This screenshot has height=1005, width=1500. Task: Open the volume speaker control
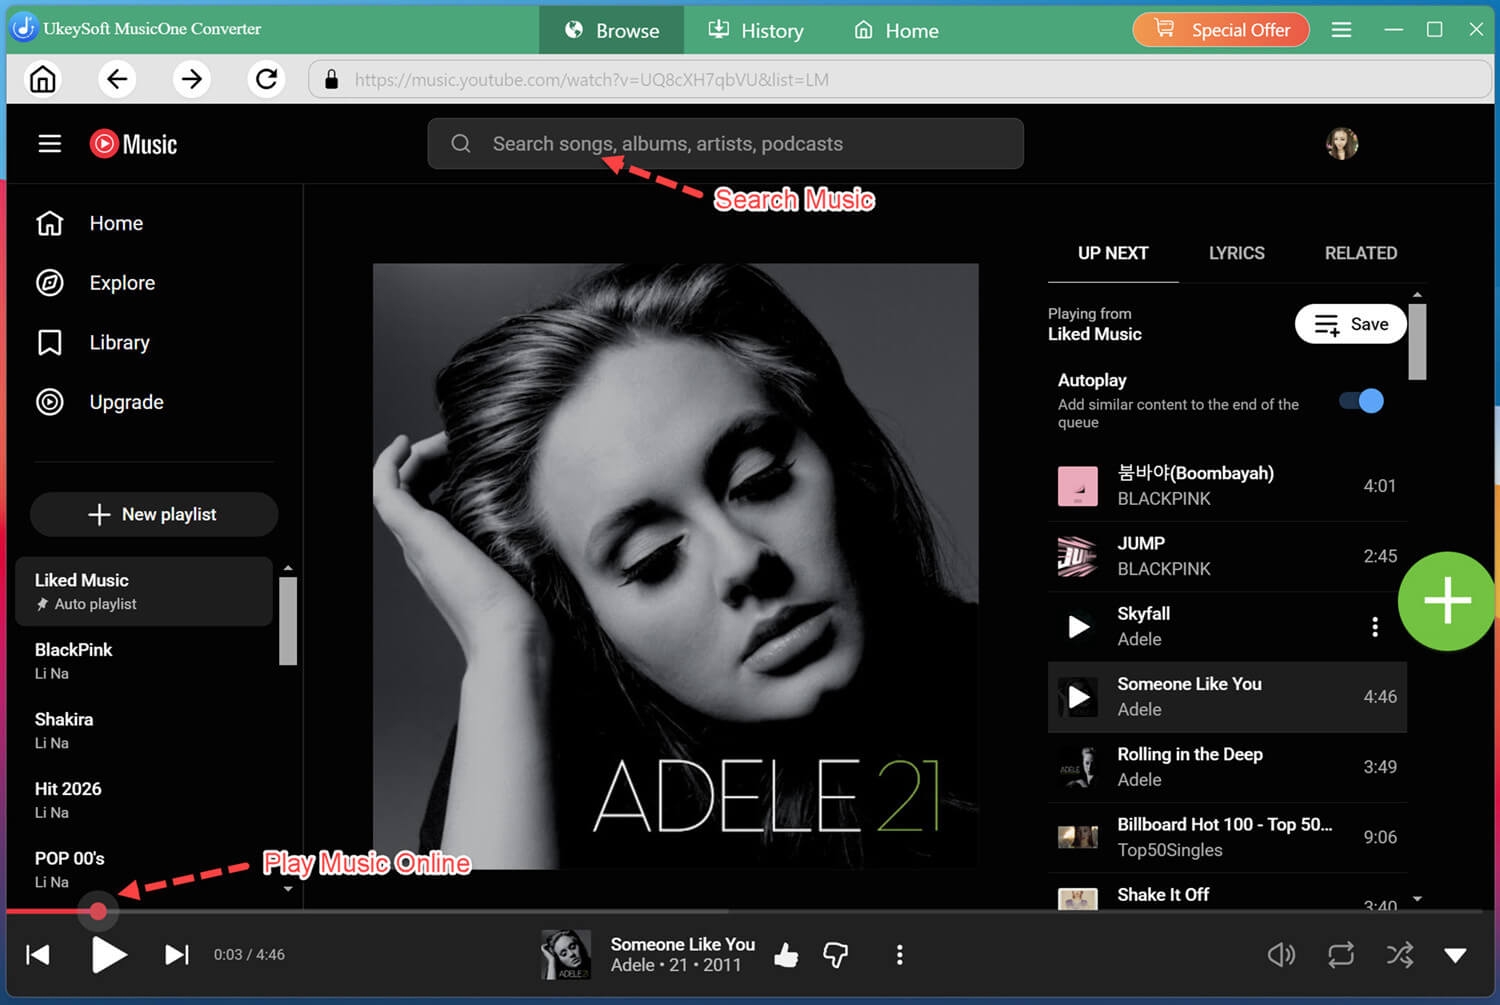pos(1281,955)
